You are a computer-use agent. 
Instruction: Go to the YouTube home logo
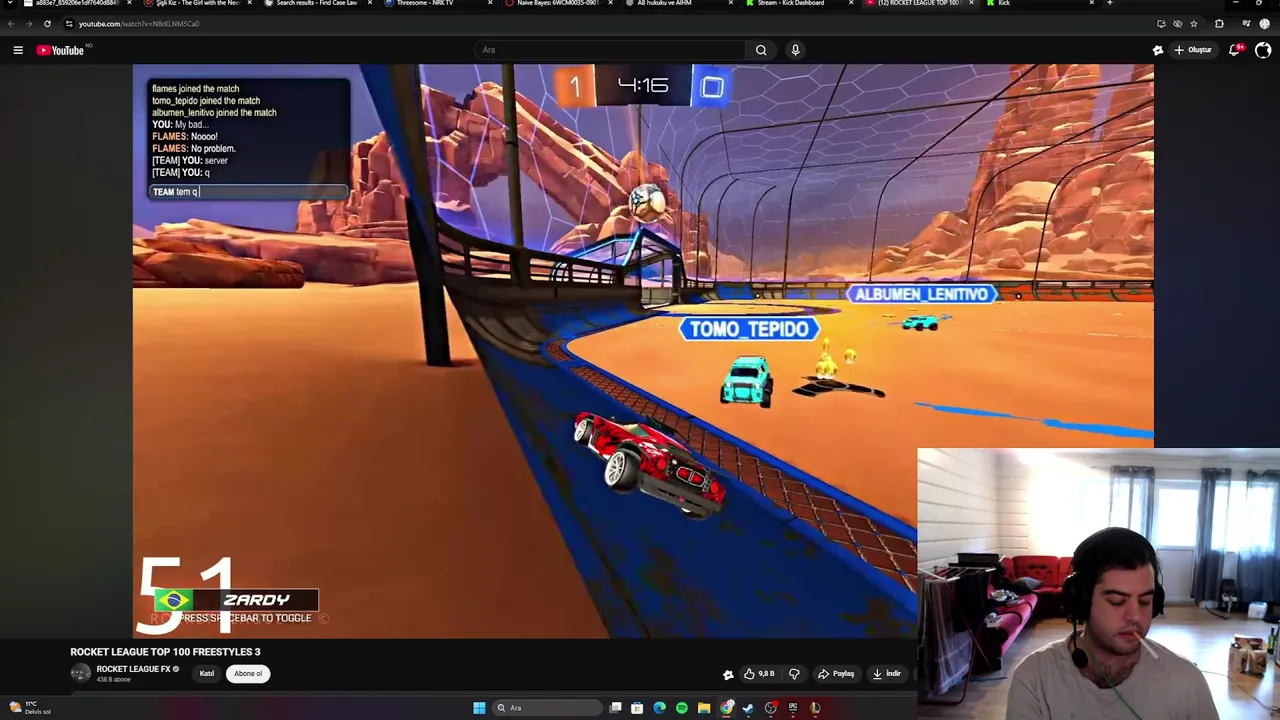click(x=61, y=50)
